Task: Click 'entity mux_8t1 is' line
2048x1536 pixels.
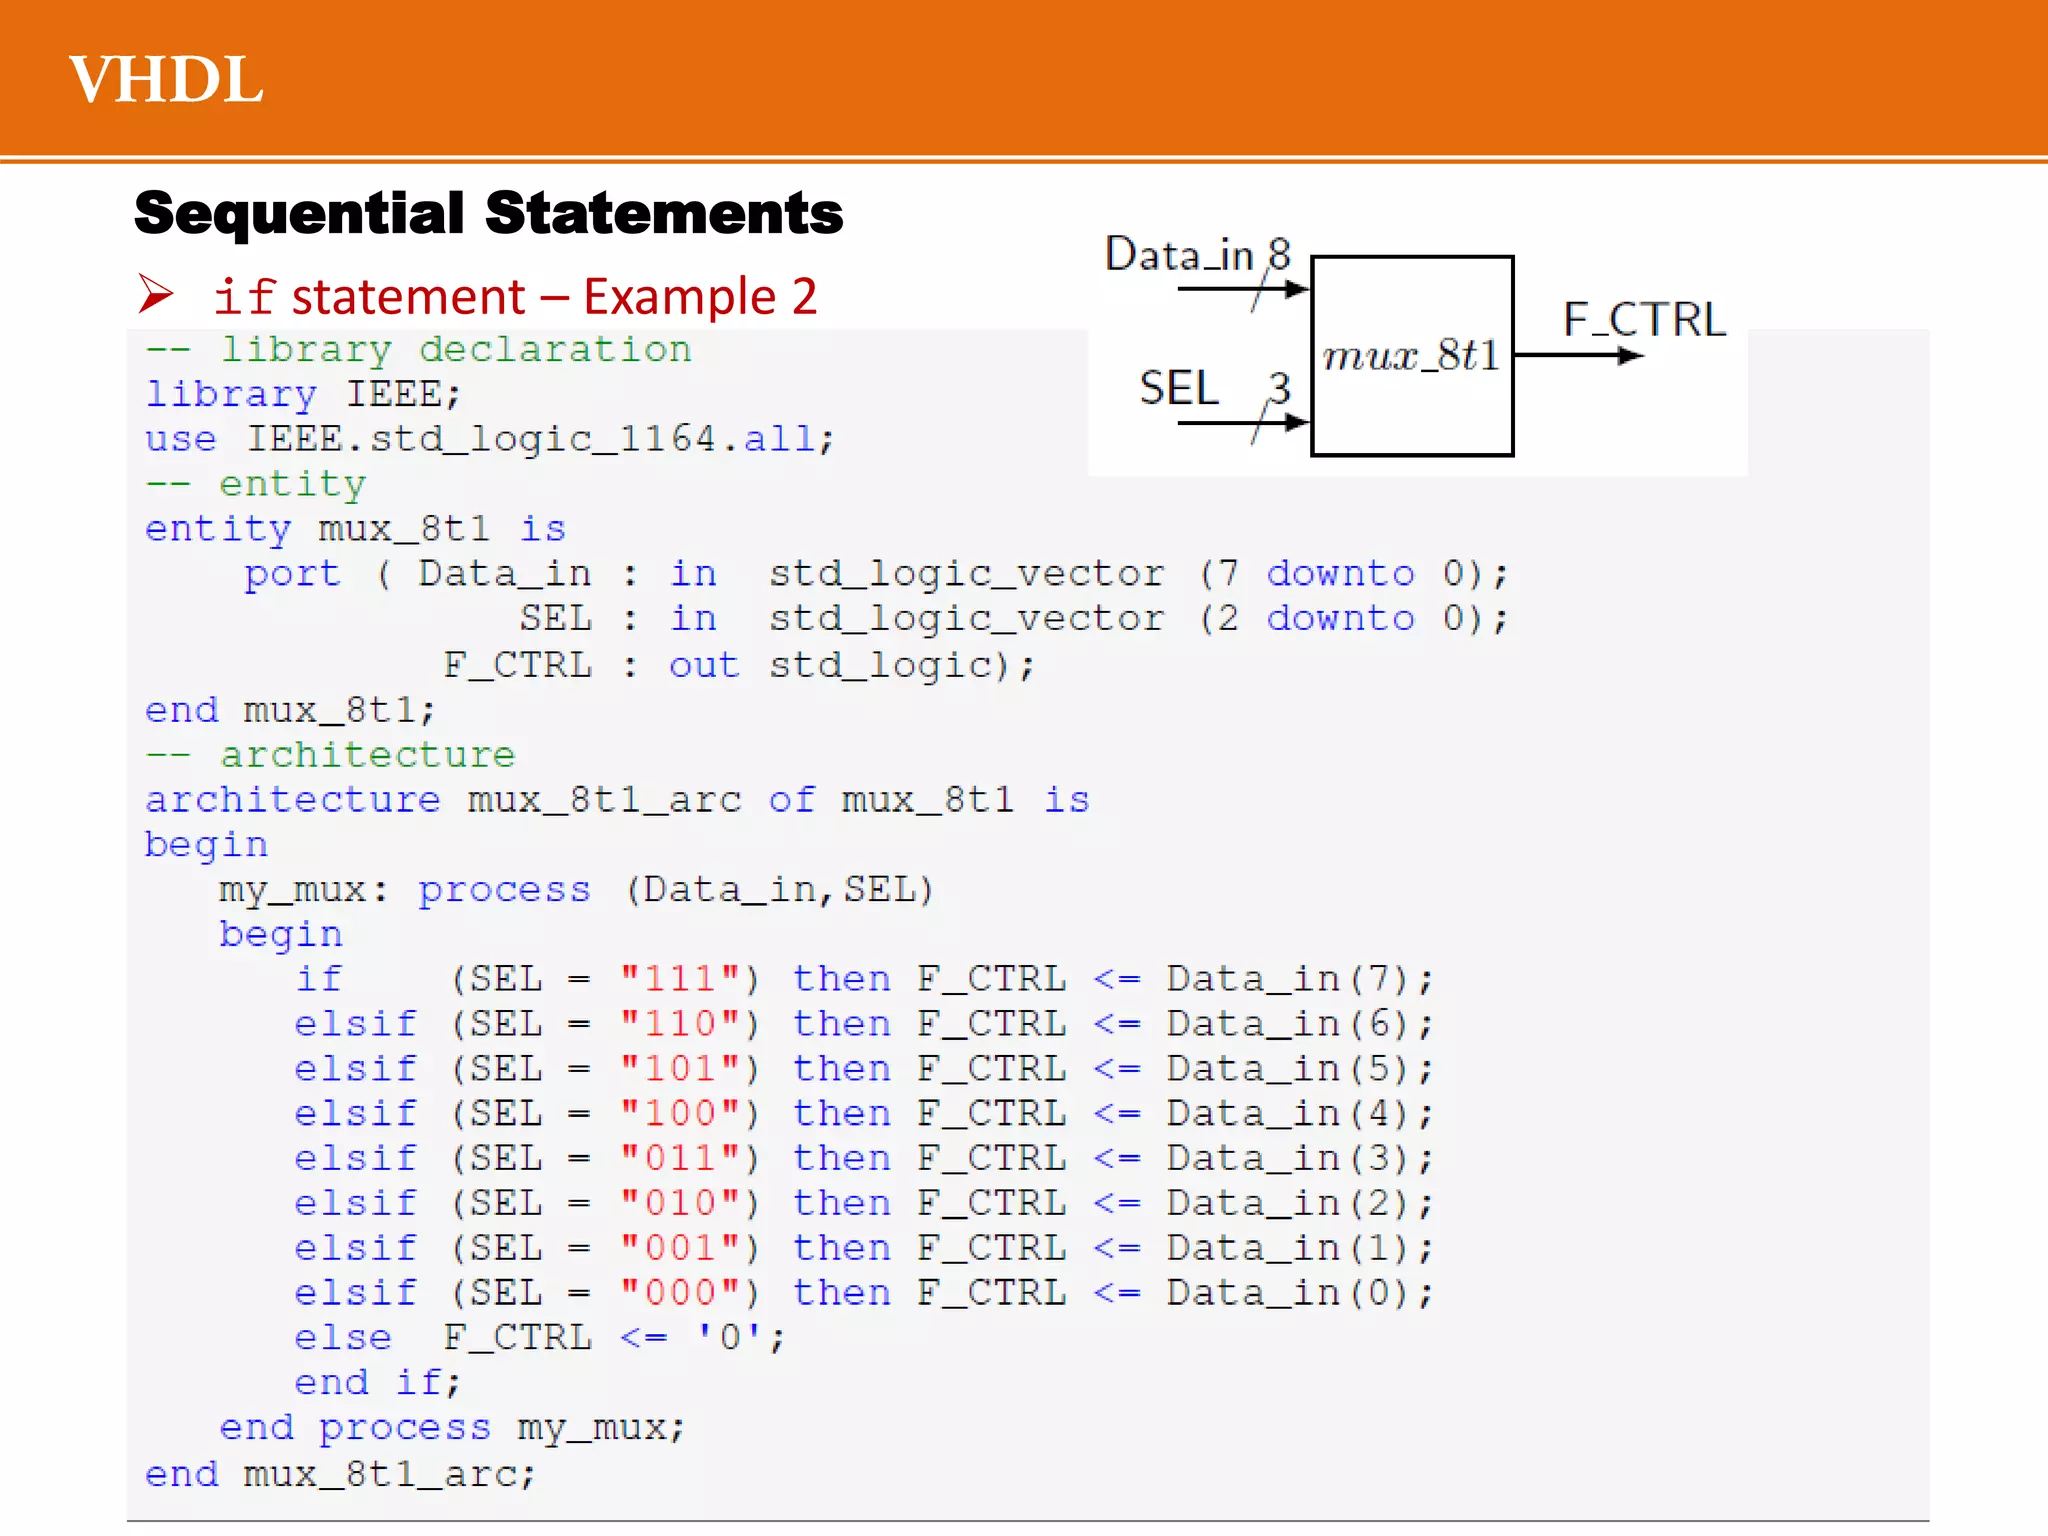Action: pyautogui.click(x=355, y=528)
